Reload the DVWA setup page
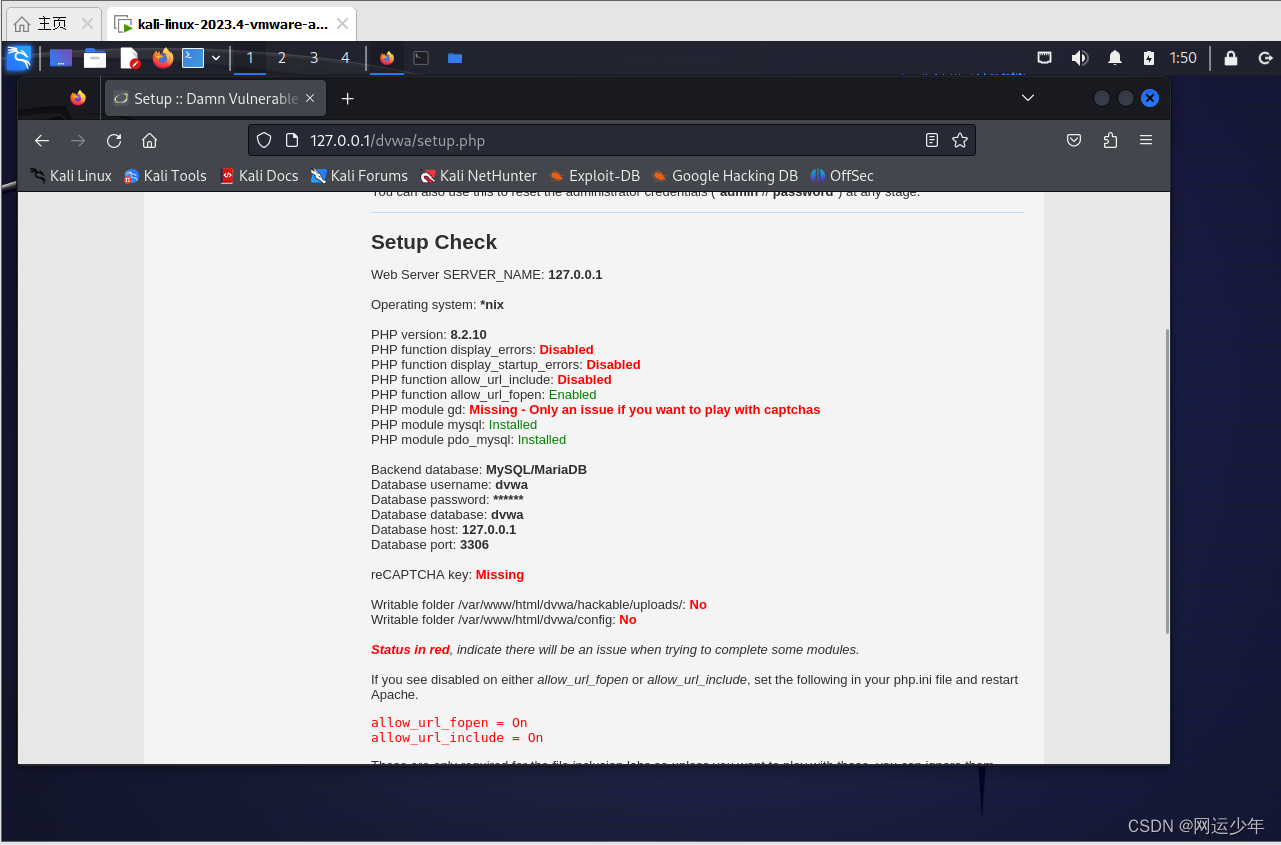The height and width of the screenshot is (845, 1281). tap(114, 140)
